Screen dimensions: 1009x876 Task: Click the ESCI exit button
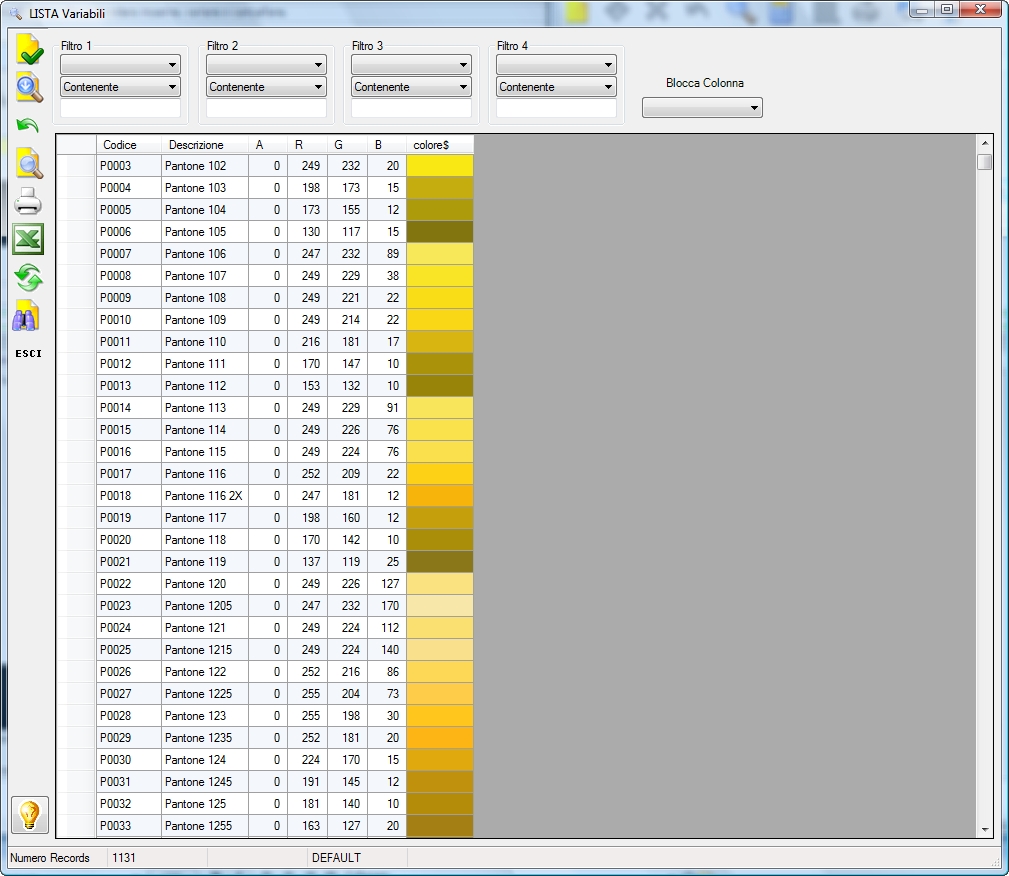[28, 353]
